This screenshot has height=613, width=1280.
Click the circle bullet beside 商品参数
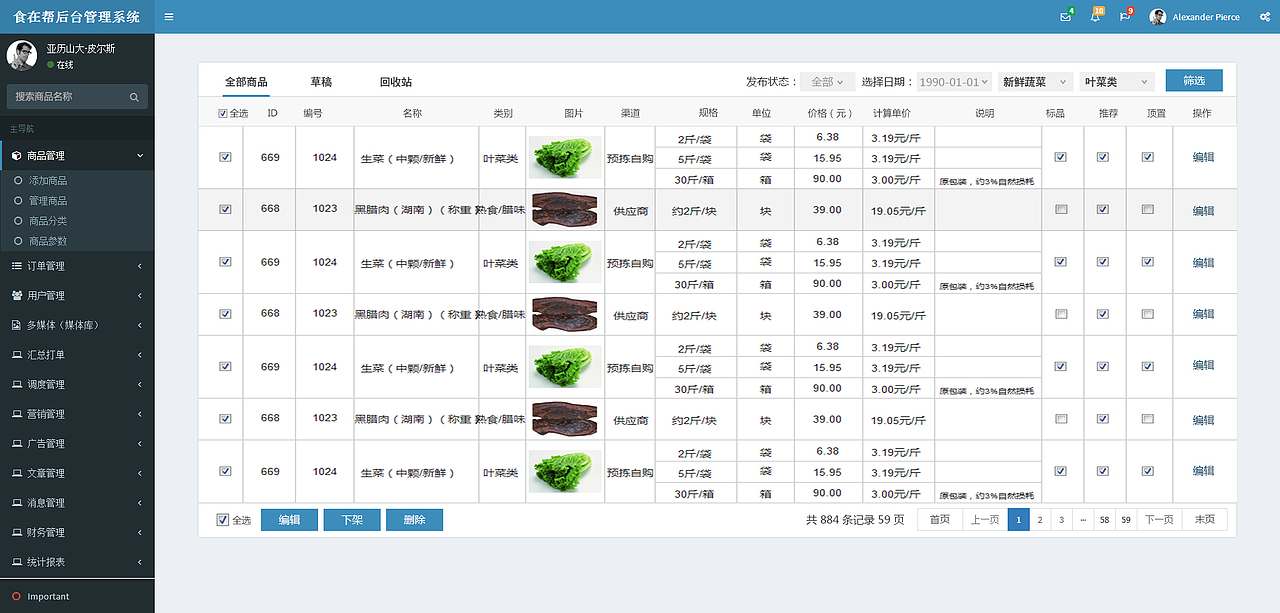pyautogui.click(x=18, y=241)
